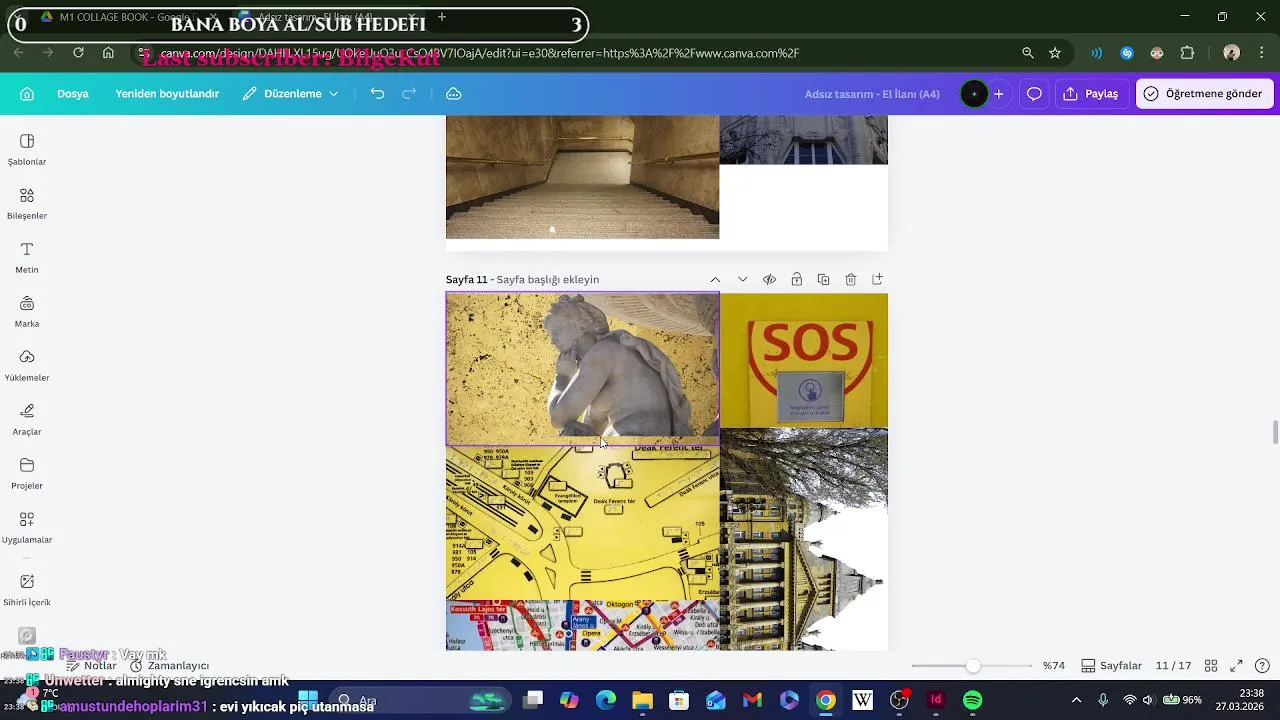The image size is (1280, 720).
Task: Toggle the Notlar notes panel
Action: 91,666
